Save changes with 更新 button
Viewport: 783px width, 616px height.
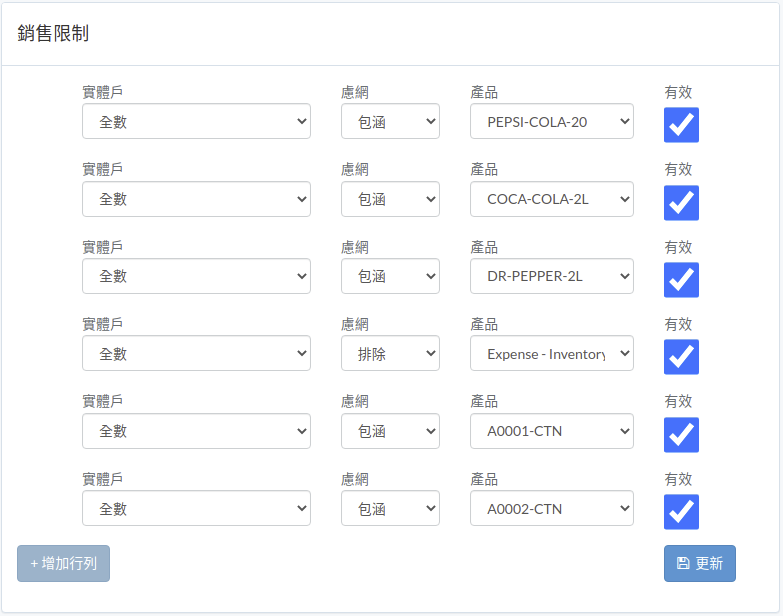click(x=700, y=564)
